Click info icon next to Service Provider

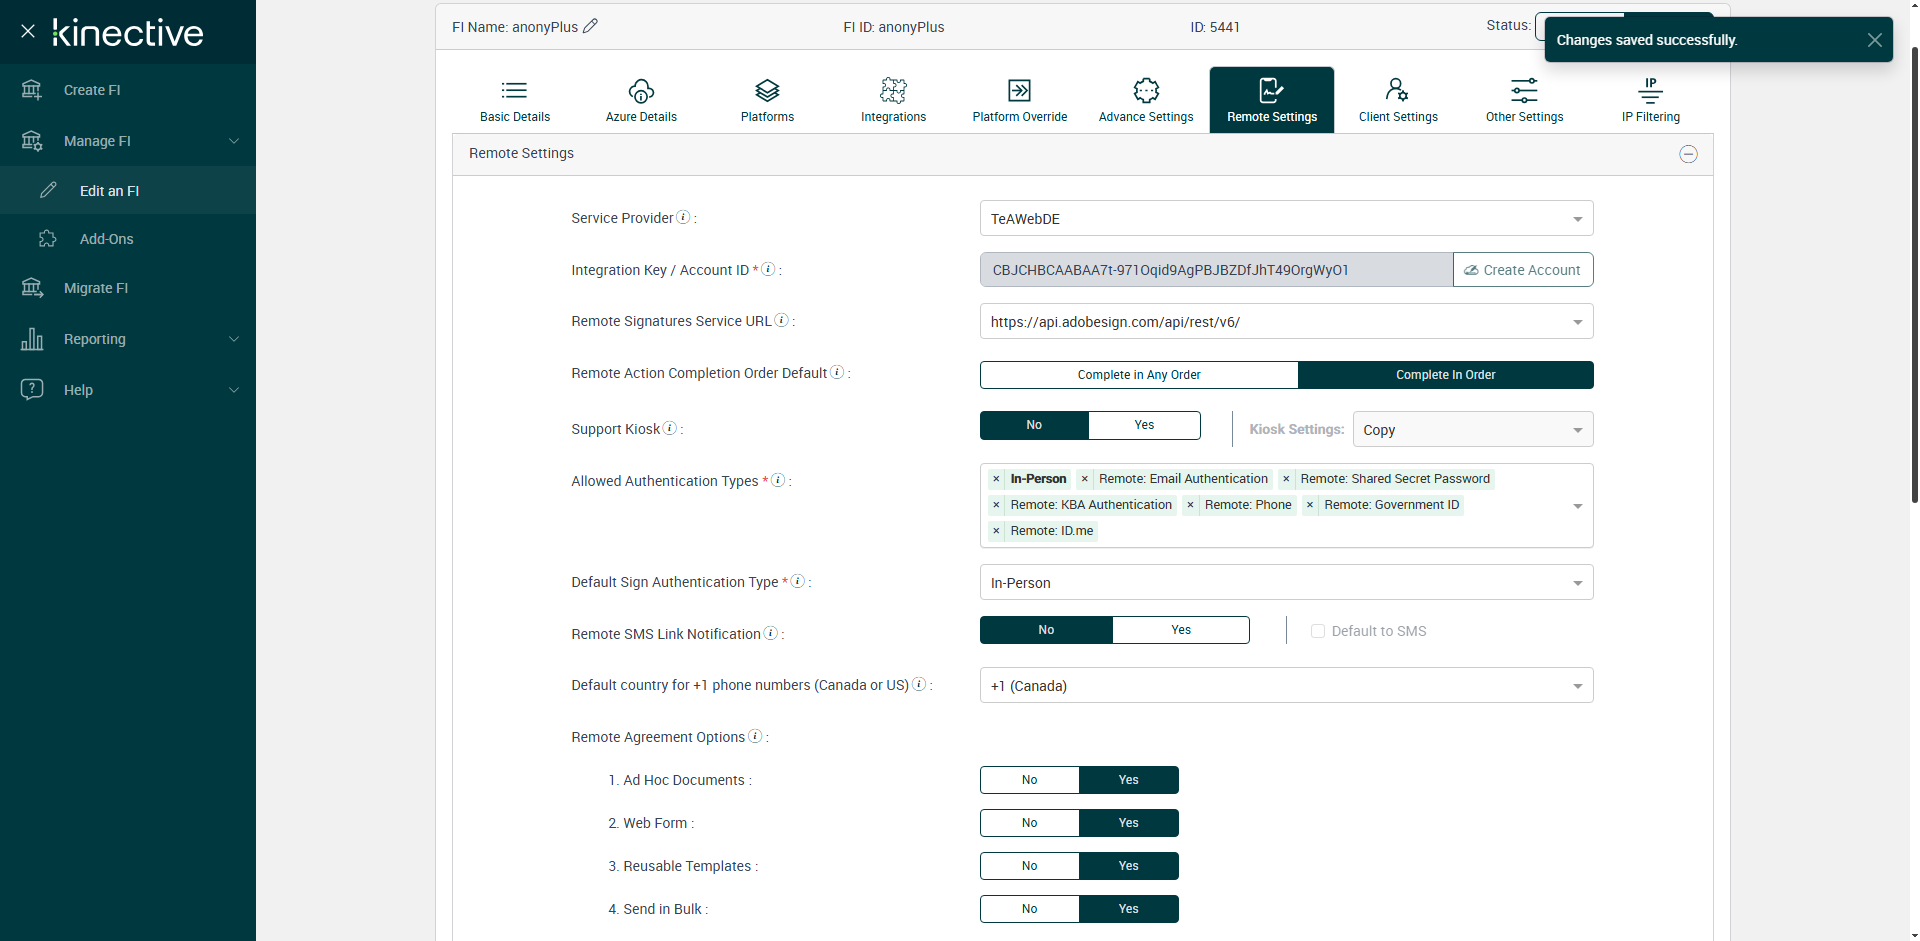pyautogui.click(x=683, y=217)
